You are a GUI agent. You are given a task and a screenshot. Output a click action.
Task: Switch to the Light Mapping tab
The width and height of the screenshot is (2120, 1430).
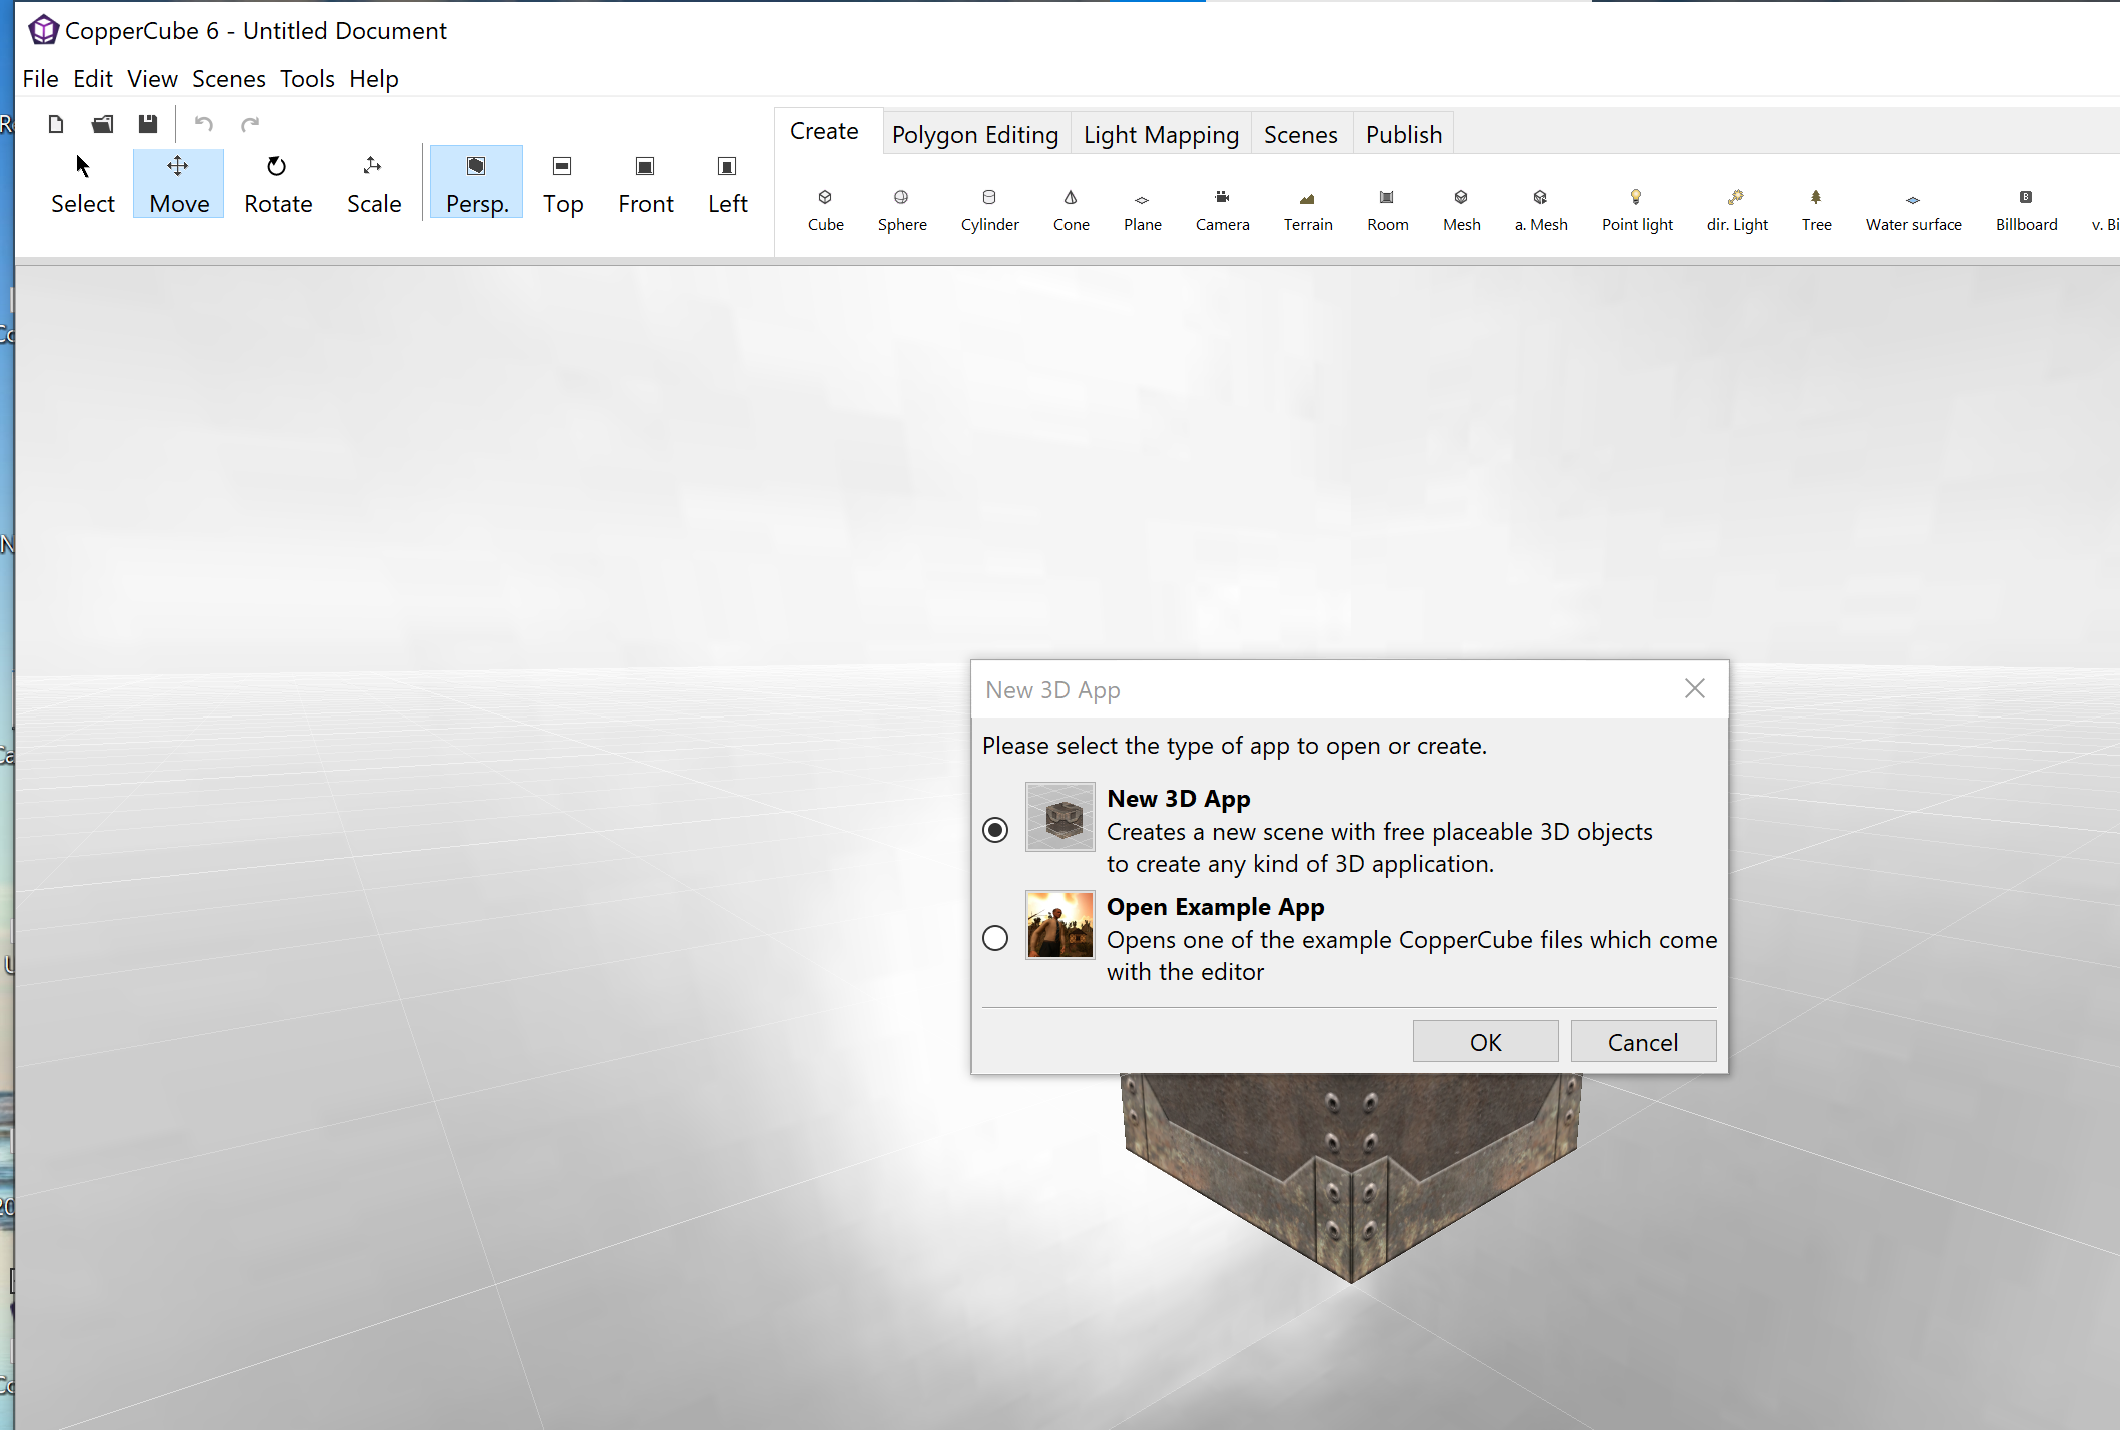point(1161,134)
